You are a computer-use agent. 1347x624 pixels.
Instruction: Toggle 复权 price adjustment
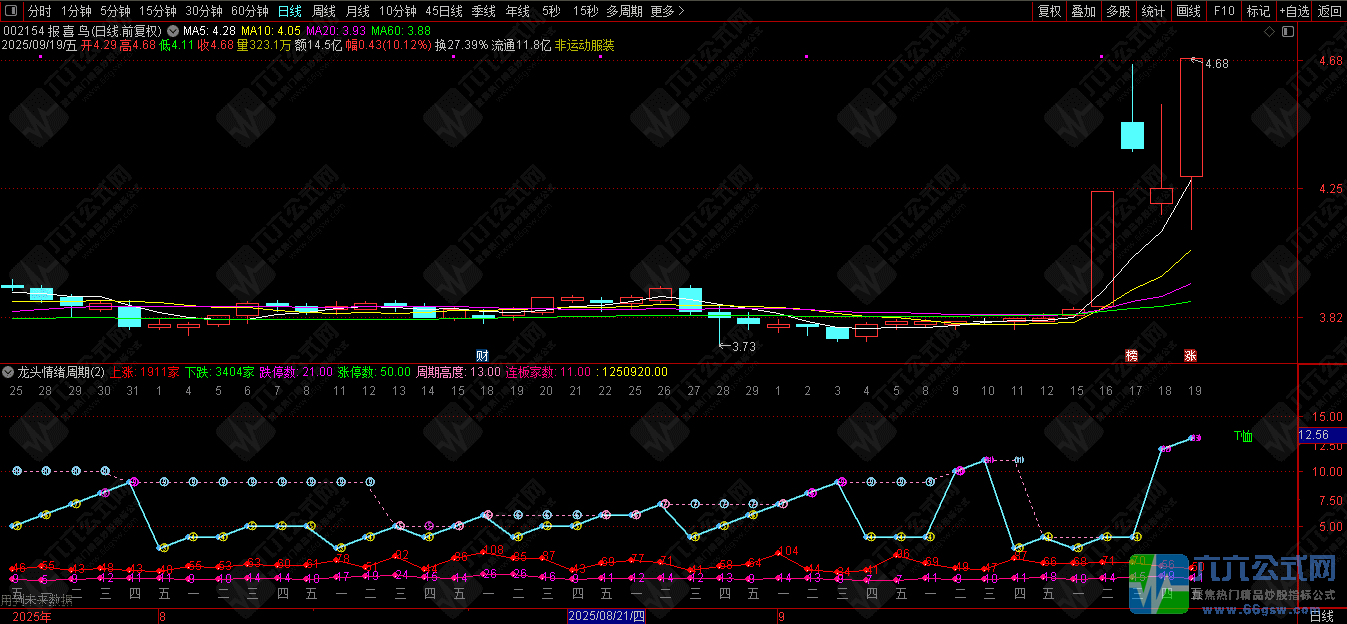point(1049,11)
